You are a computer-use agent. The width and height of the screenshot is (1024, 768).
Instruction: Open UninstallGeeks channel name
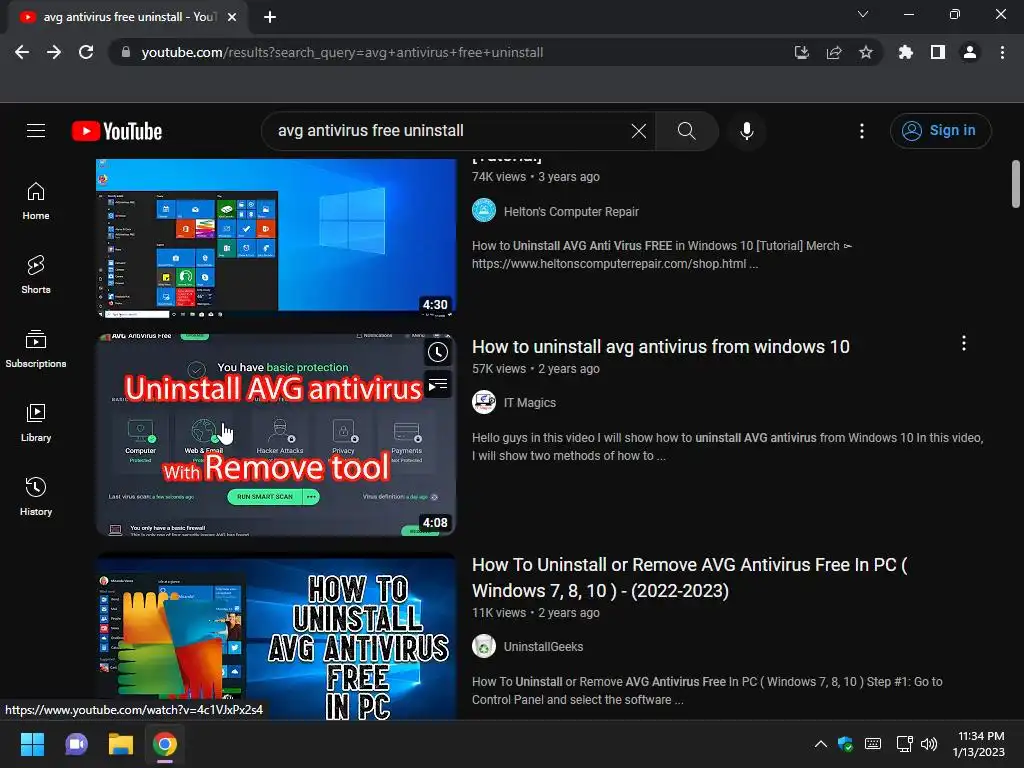click(543, 647)
